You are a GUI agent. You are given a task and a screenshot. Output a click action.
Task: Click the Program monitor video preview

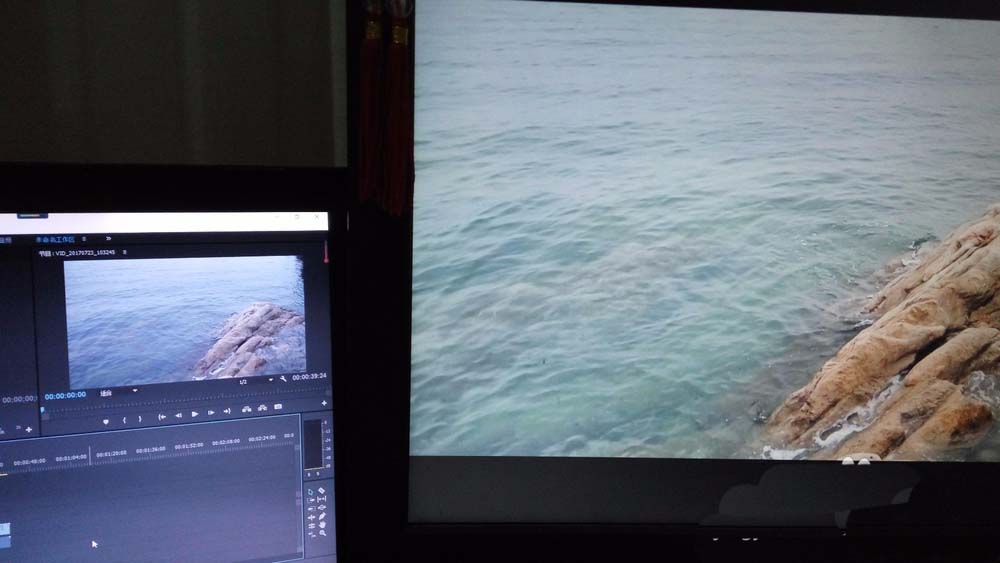(185, 320)
